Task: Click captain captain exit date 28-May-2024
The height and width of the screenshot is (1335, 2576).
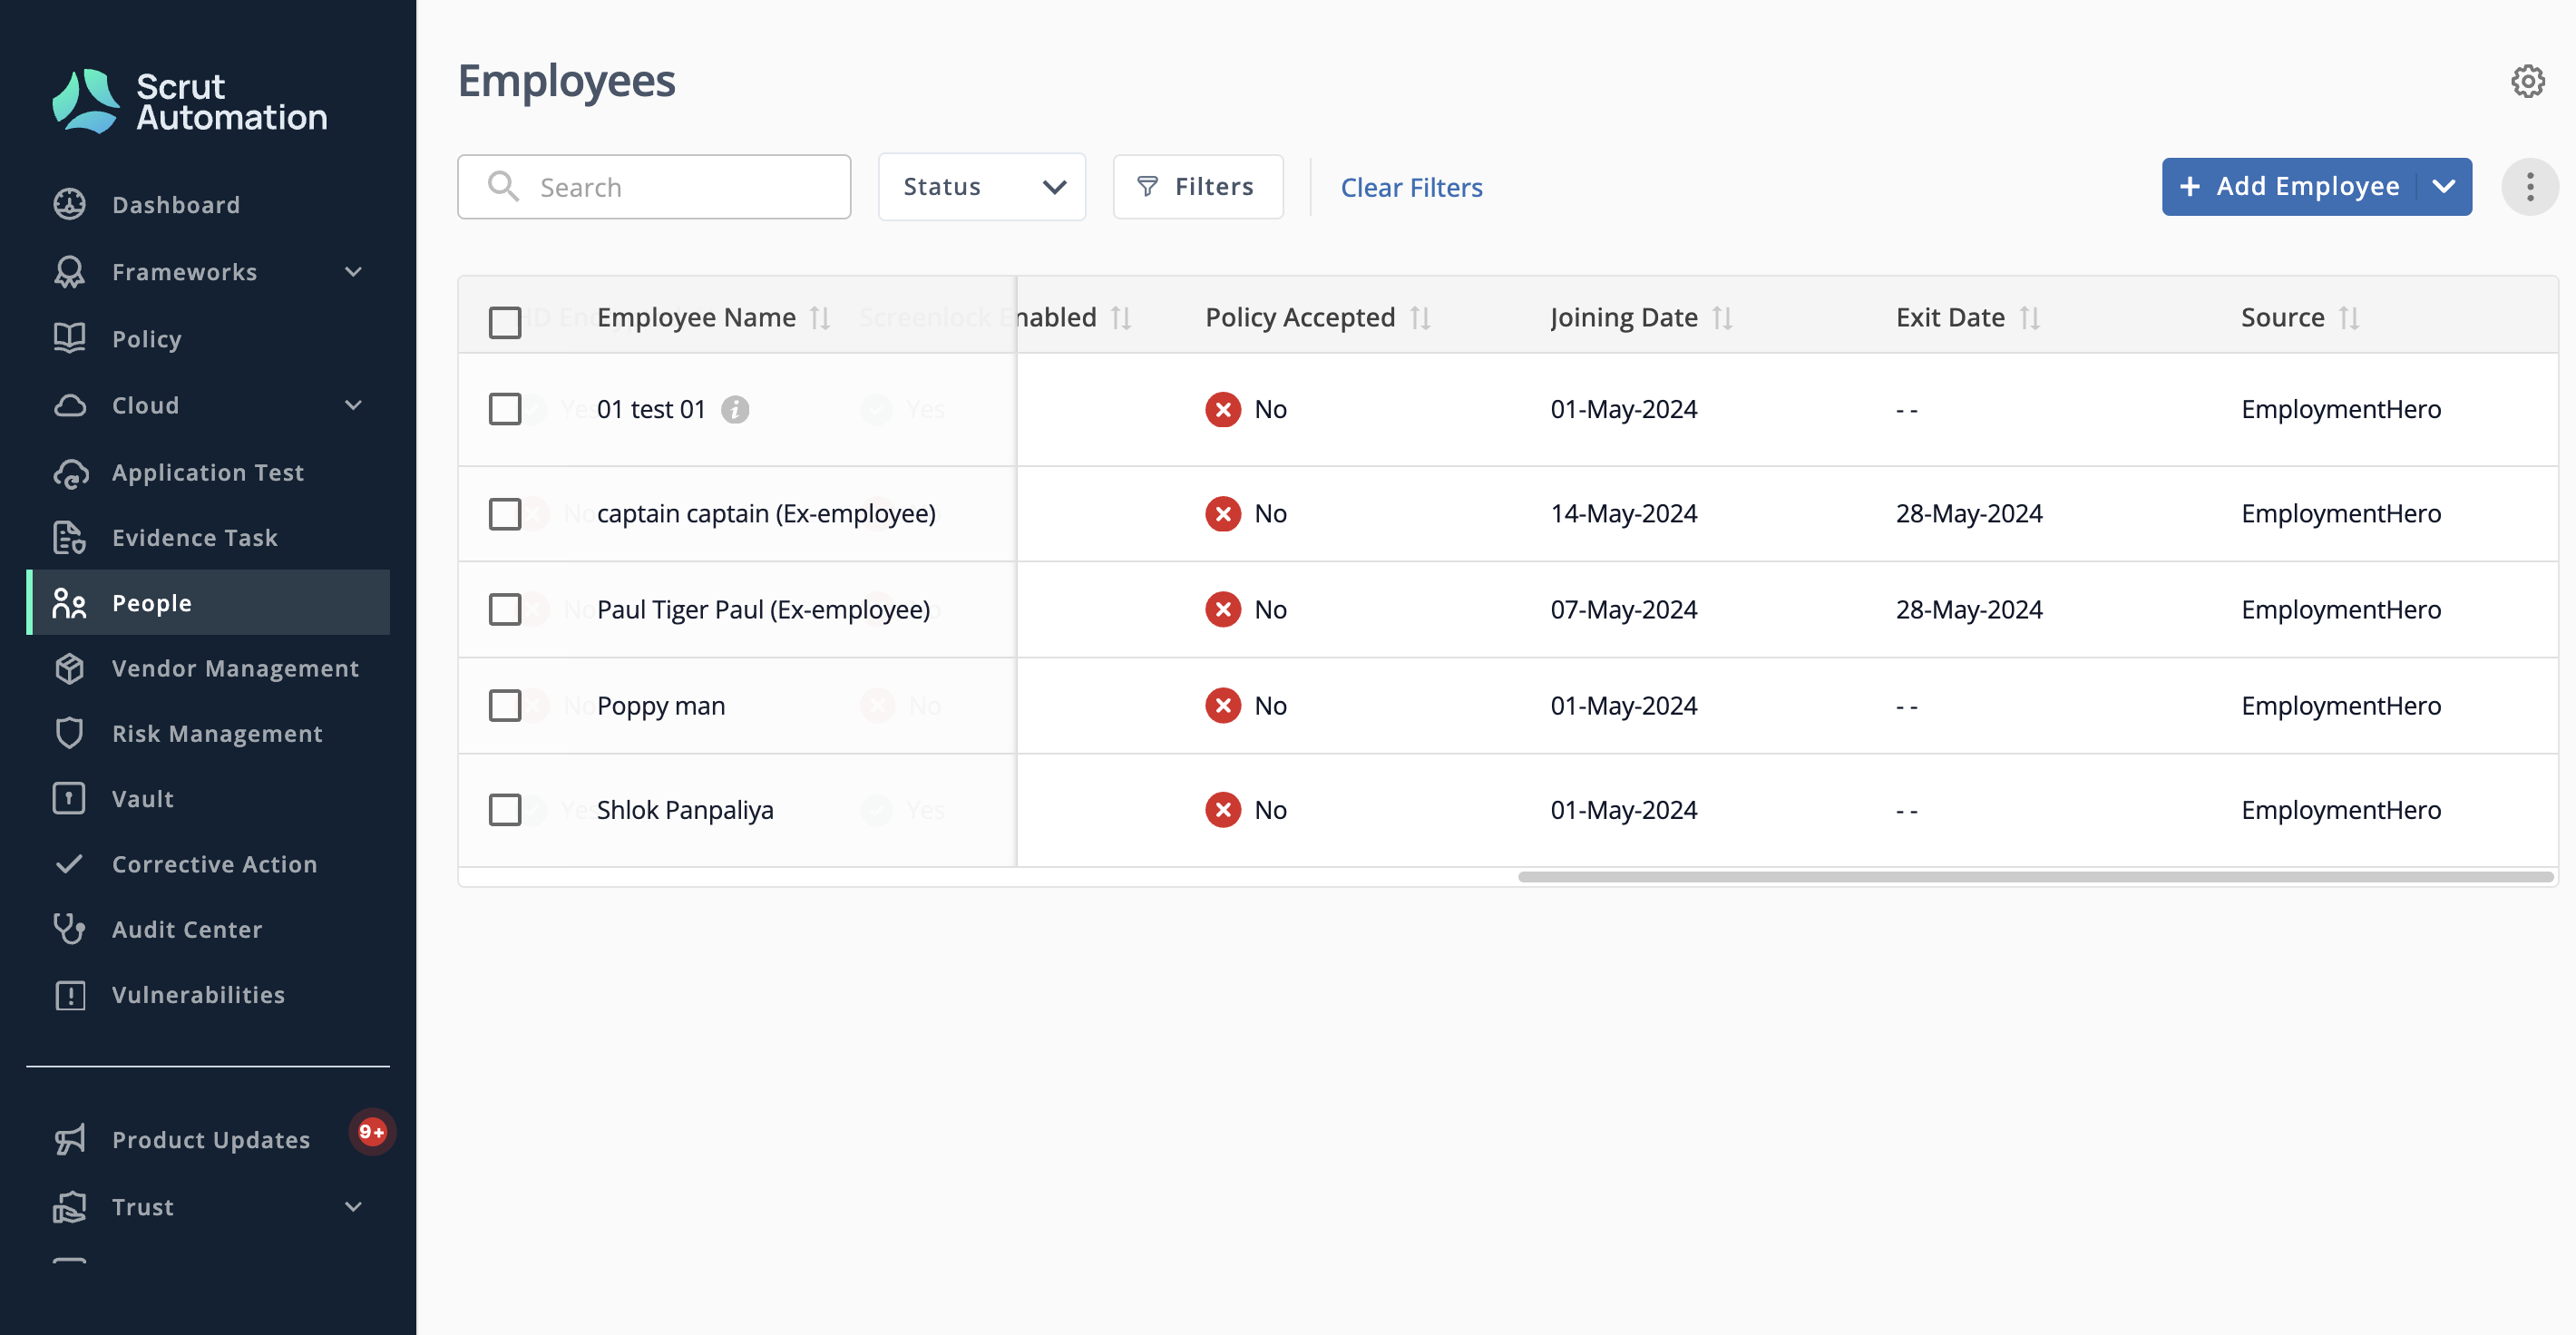Action: pos(1969,514)
